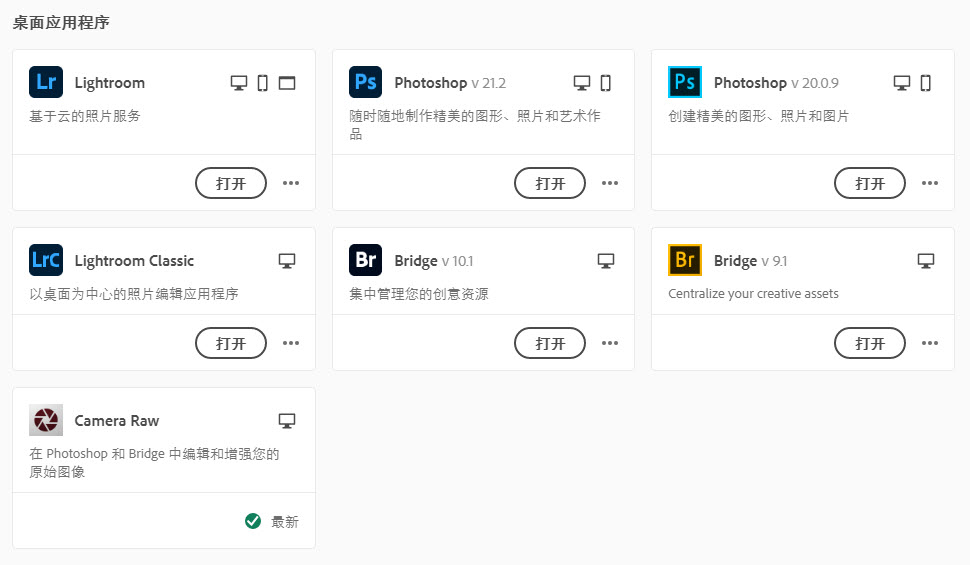Screen dimensions: 970x565
Task: Launch Lightroom Classic with 打开 button
Action: pos(231,343)
